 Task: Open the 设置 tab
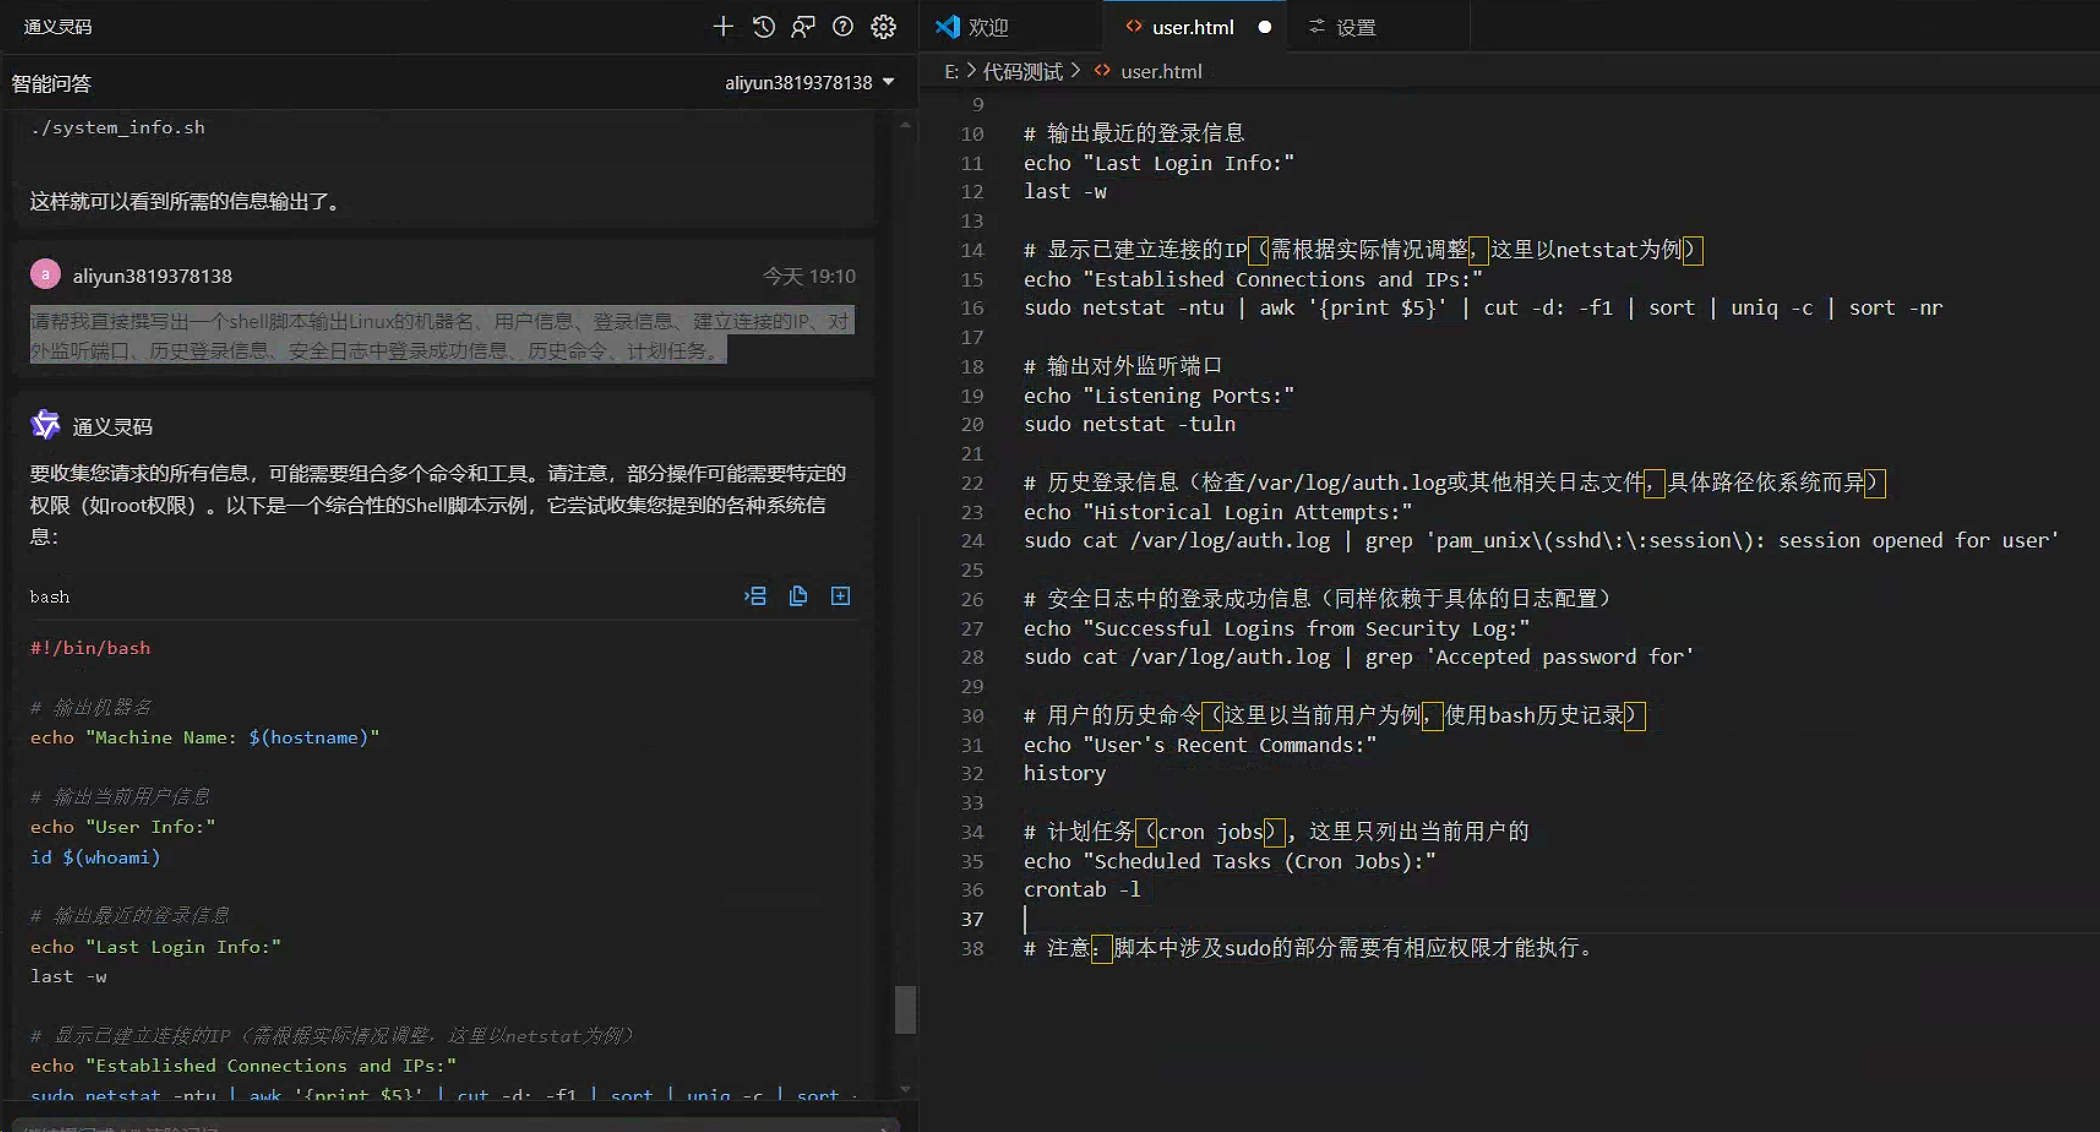coord(1356,28)
